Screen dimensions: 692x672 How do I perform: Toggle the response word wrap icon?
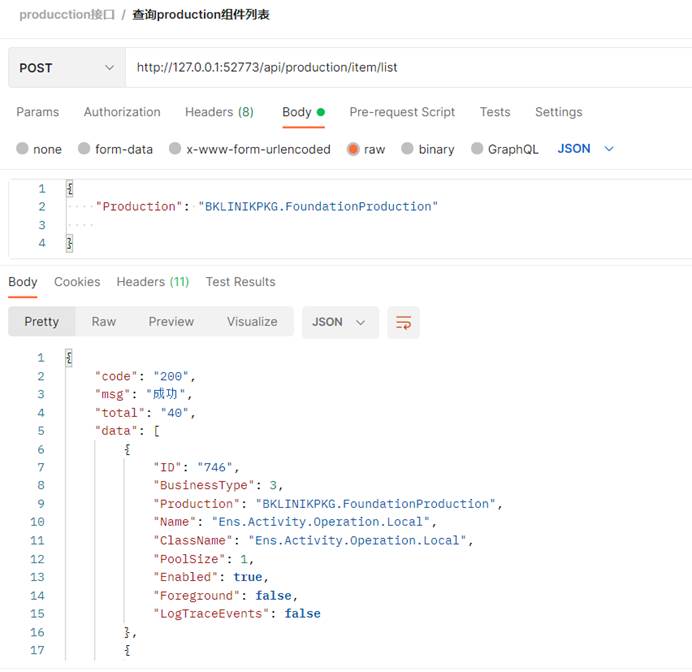[403, 323]
